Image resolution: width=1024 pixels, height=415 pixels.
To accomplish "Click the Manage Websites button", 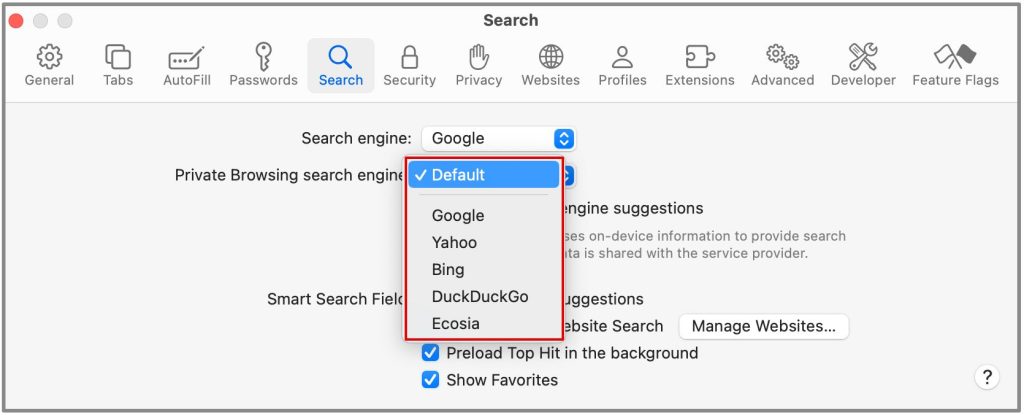I will coord(763,326).
